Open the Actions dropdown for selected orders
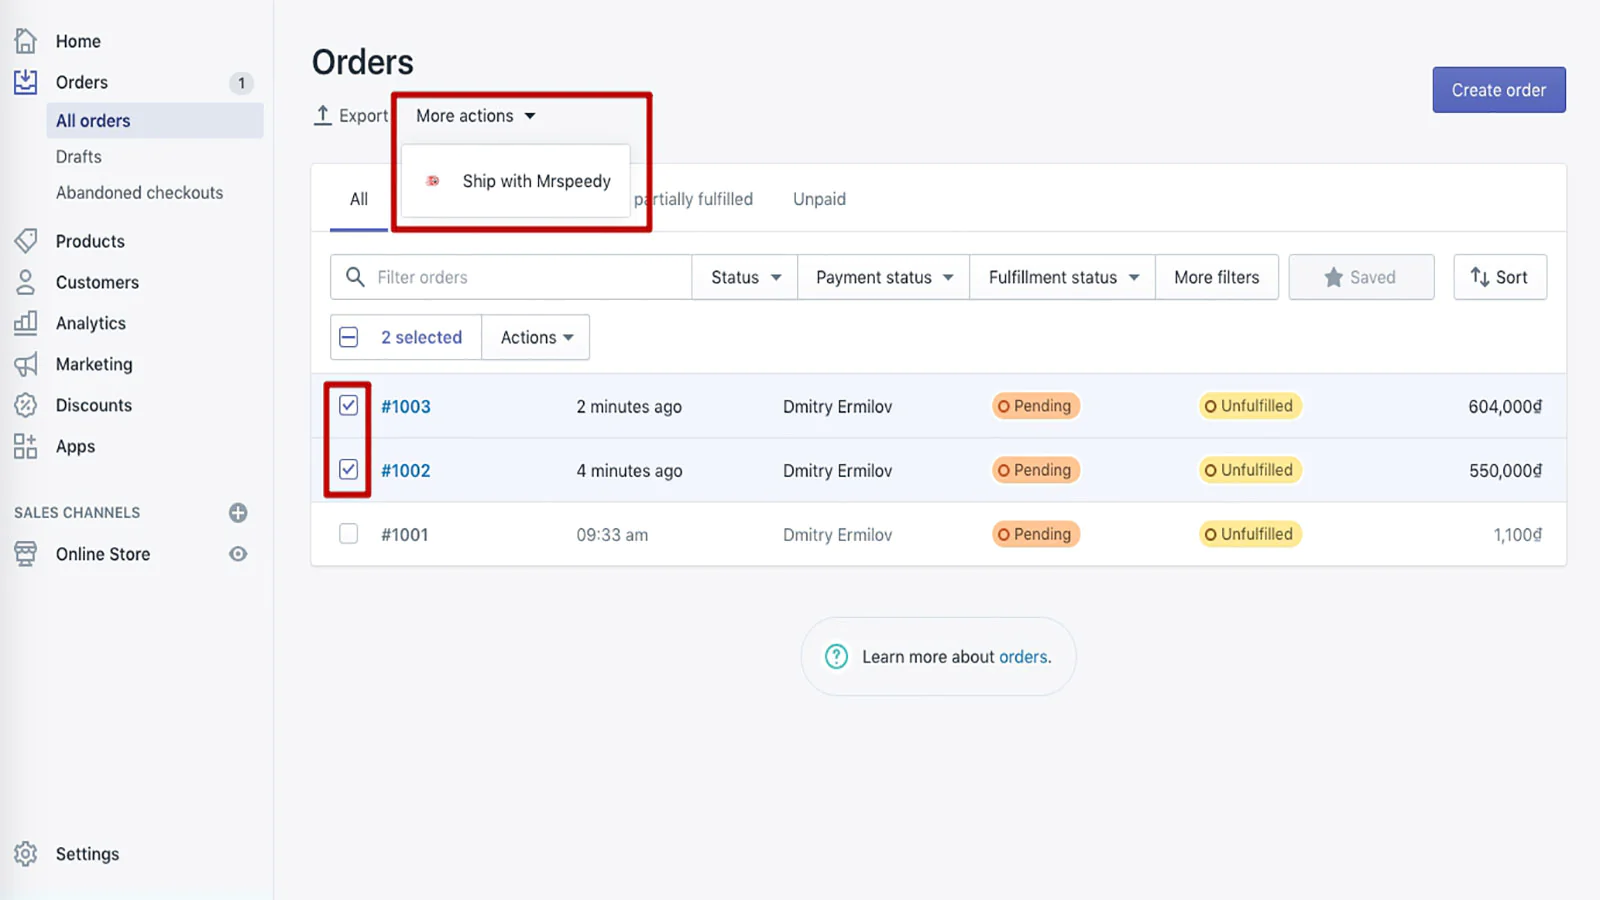1600x900 pixels. coord(536,338)
